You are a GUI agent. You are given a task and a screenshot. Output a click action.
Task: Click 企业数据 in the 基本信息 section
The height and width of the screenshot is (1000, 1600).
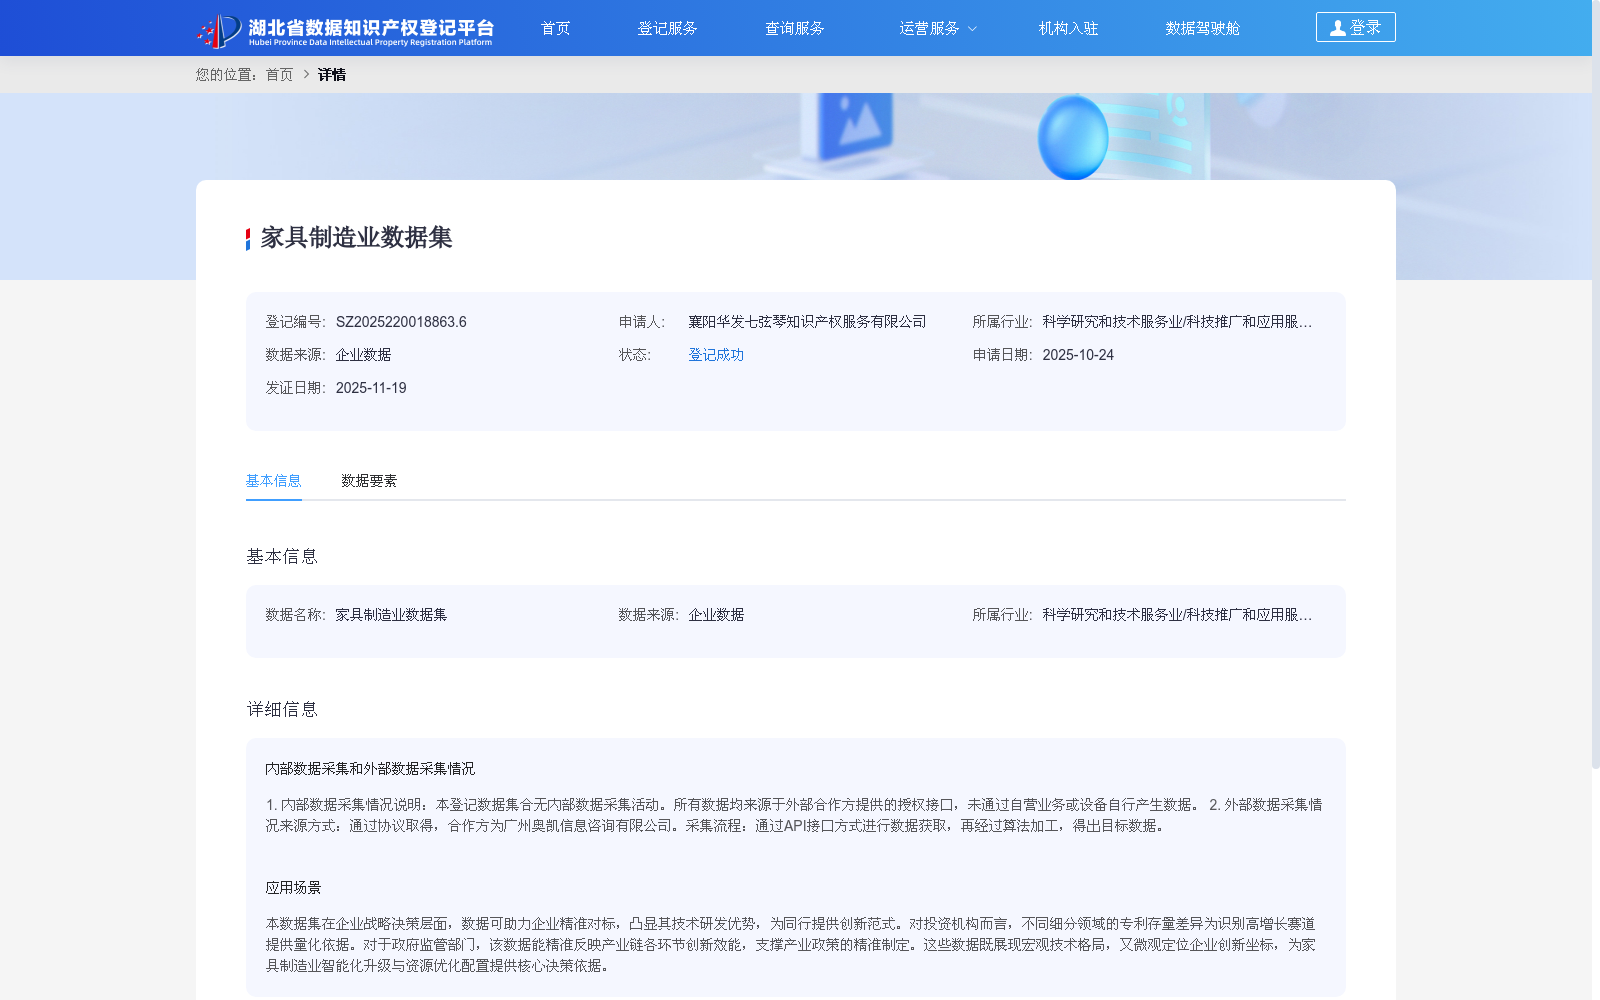716,615
